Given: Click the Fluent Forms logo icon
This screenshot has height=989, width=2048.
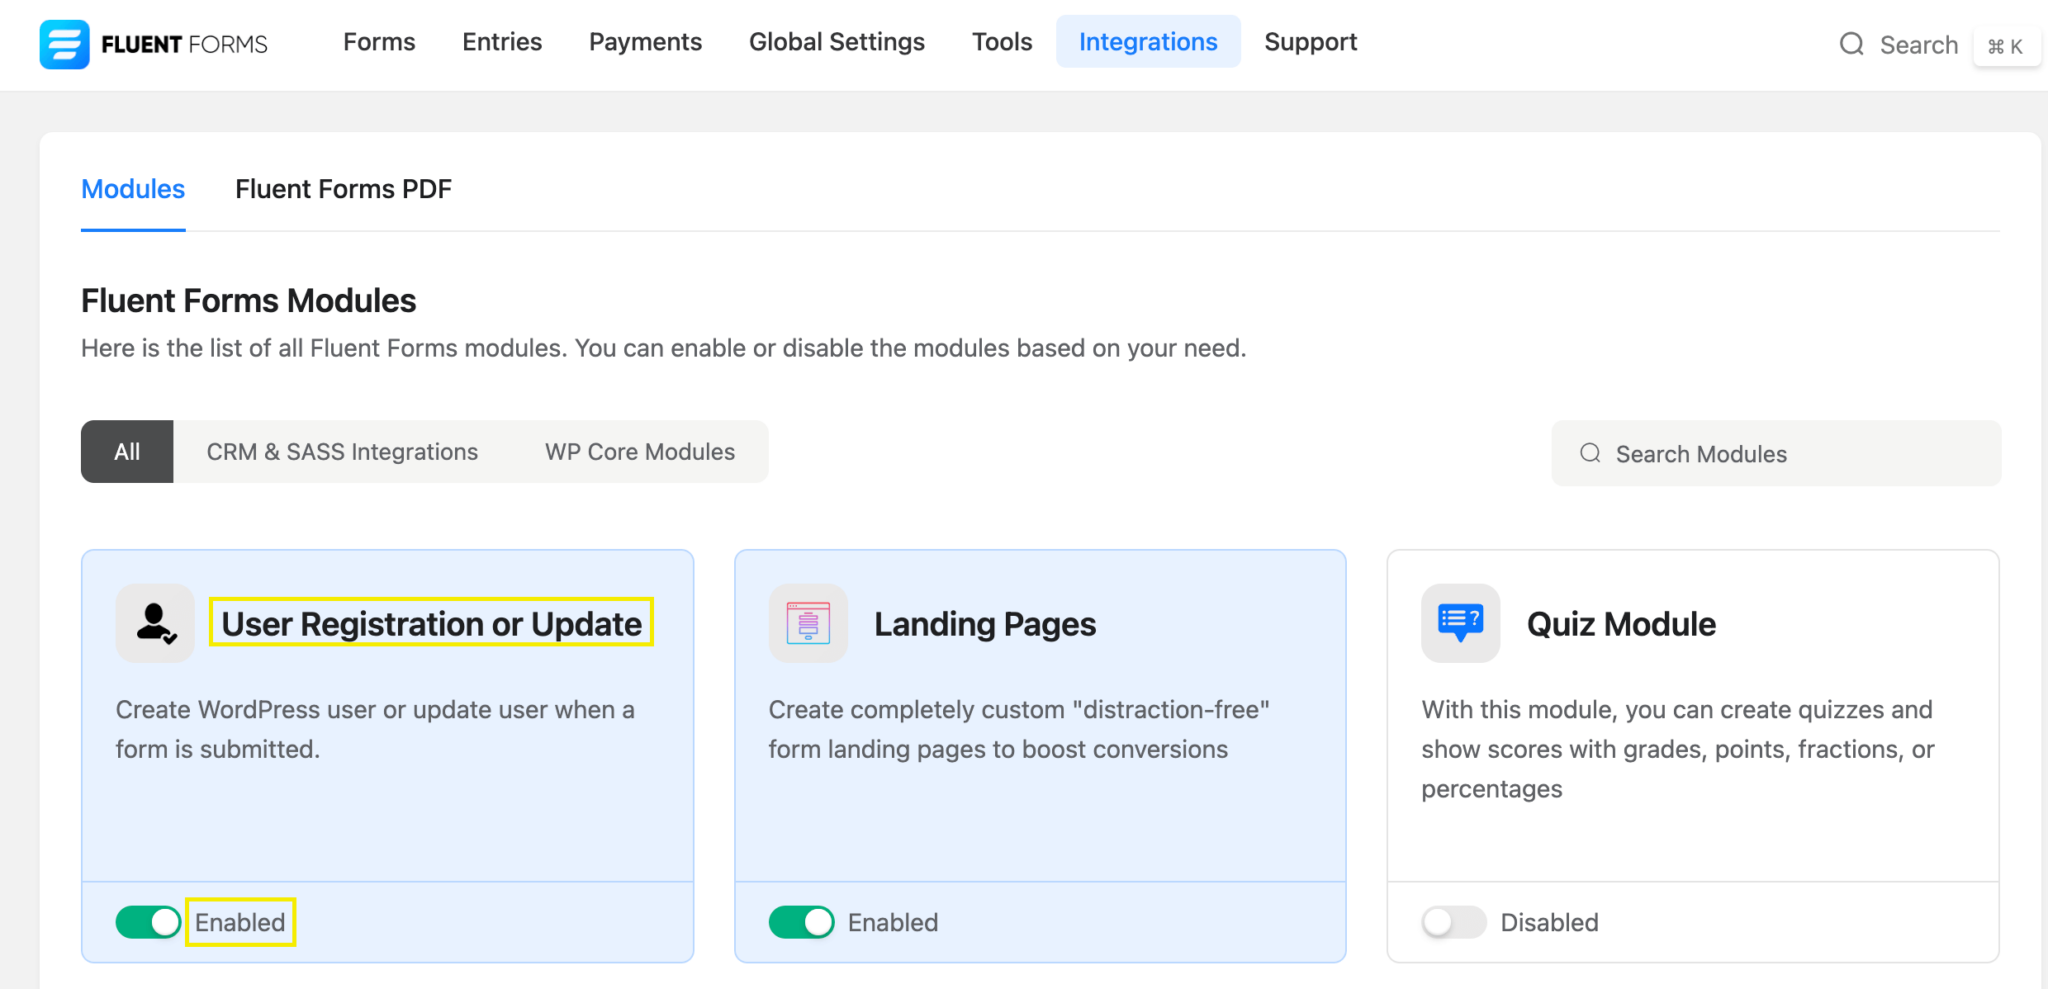Looking at the screenshot, I should 64,44.
